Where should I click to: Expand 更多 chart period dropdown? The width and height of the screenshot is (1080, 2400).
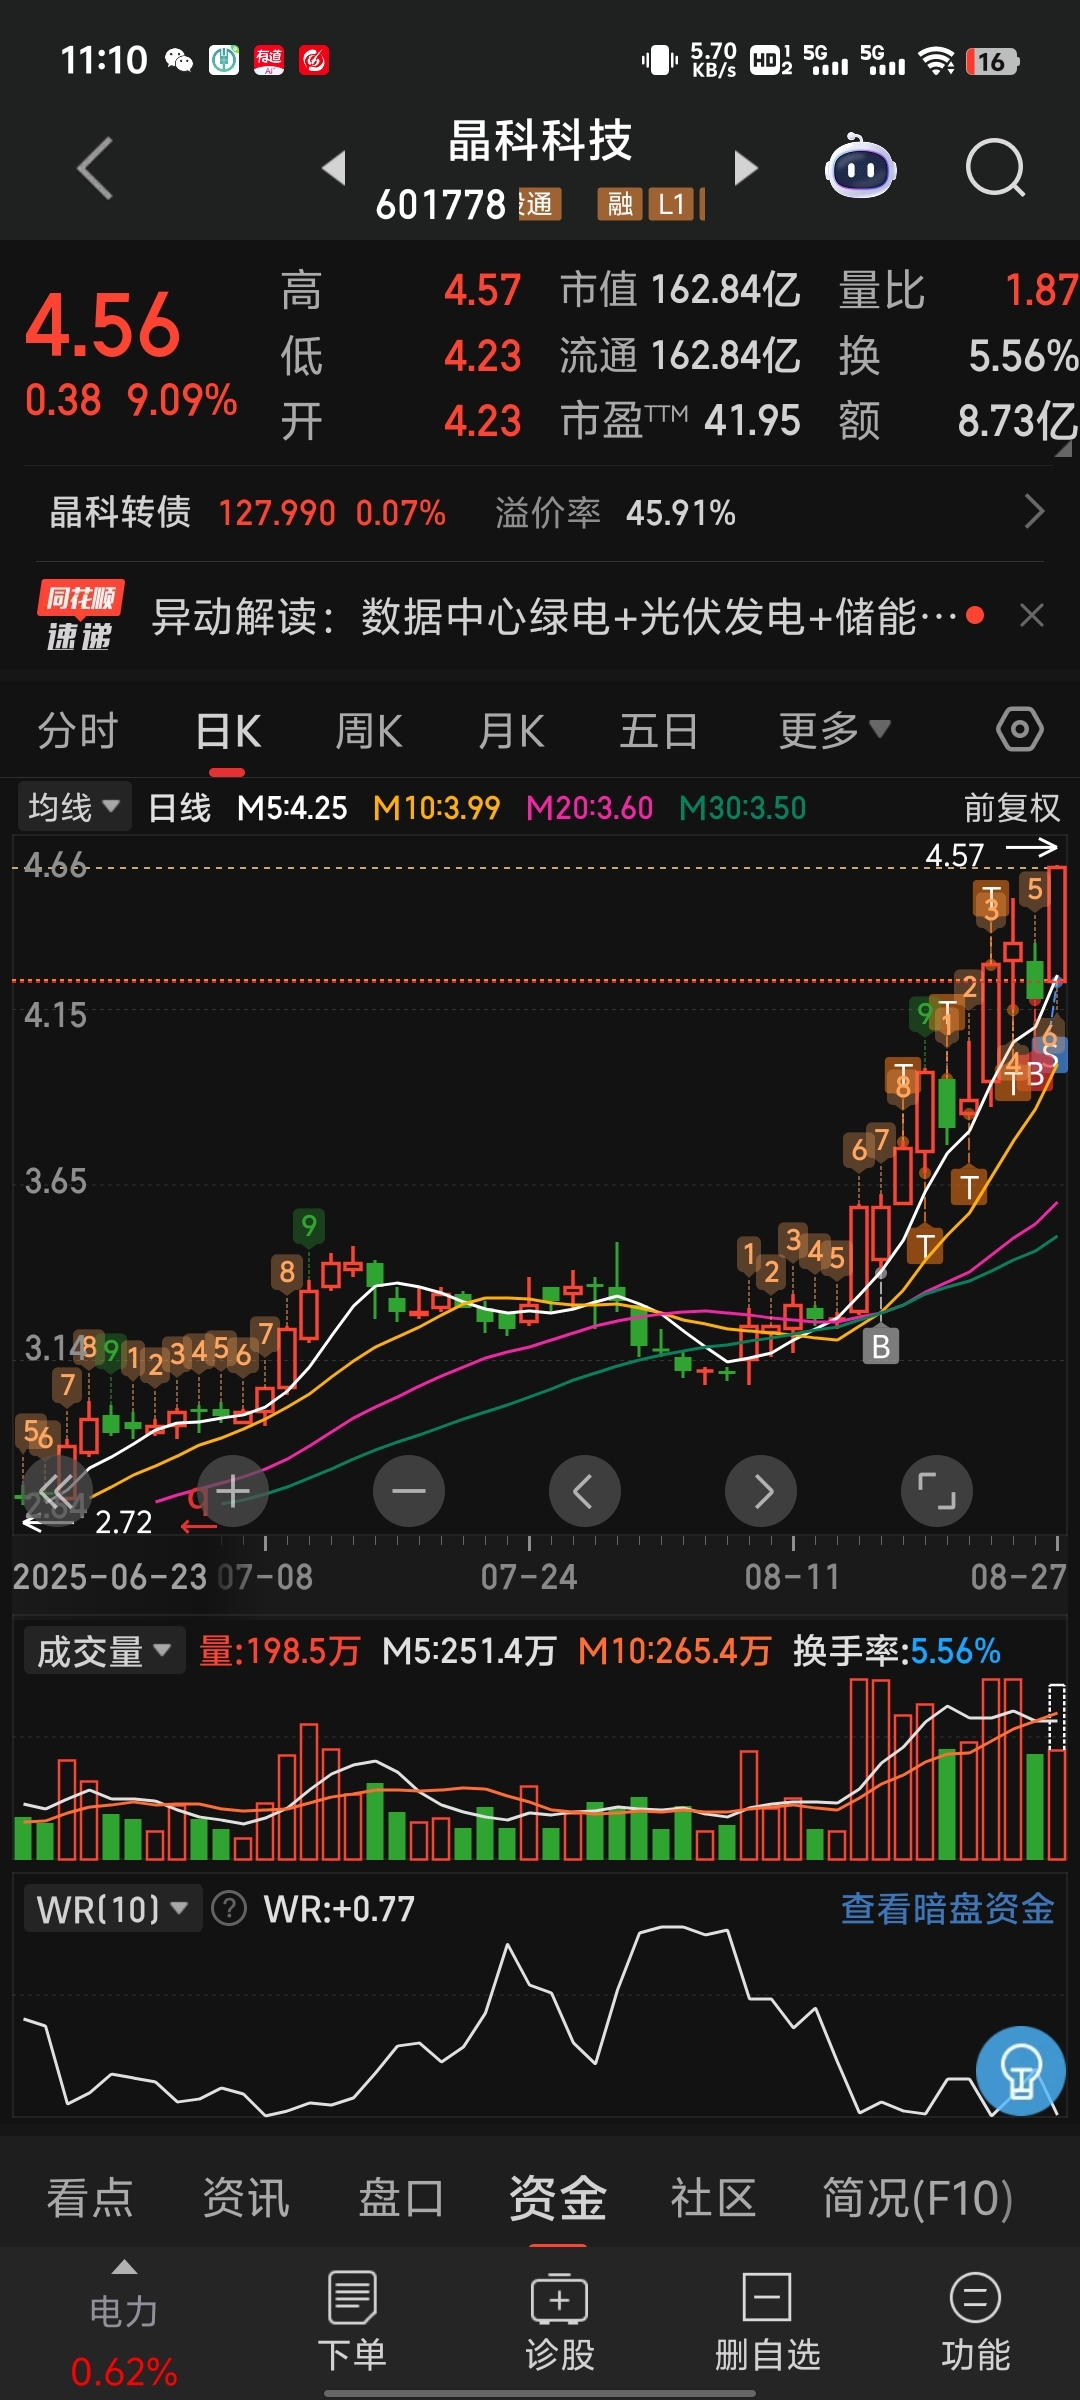click(x=834, y=730)
